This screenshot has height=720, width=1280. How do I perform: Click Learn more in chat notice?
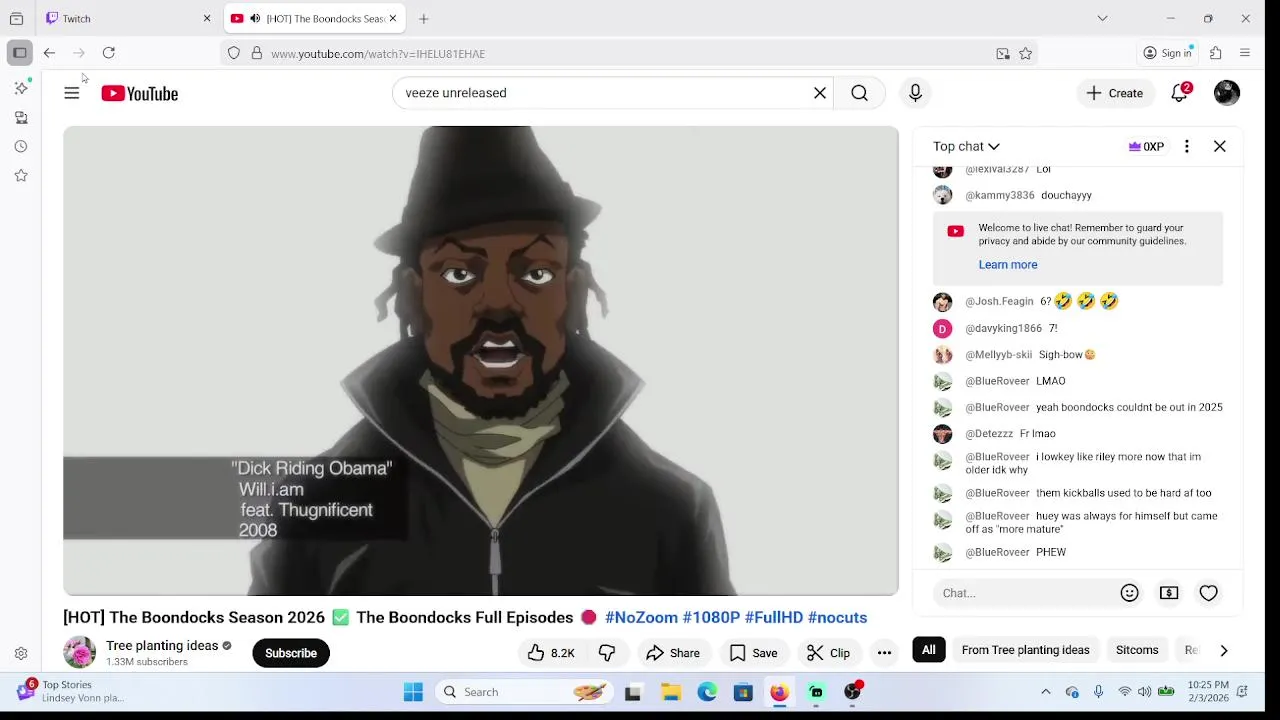1008,264
